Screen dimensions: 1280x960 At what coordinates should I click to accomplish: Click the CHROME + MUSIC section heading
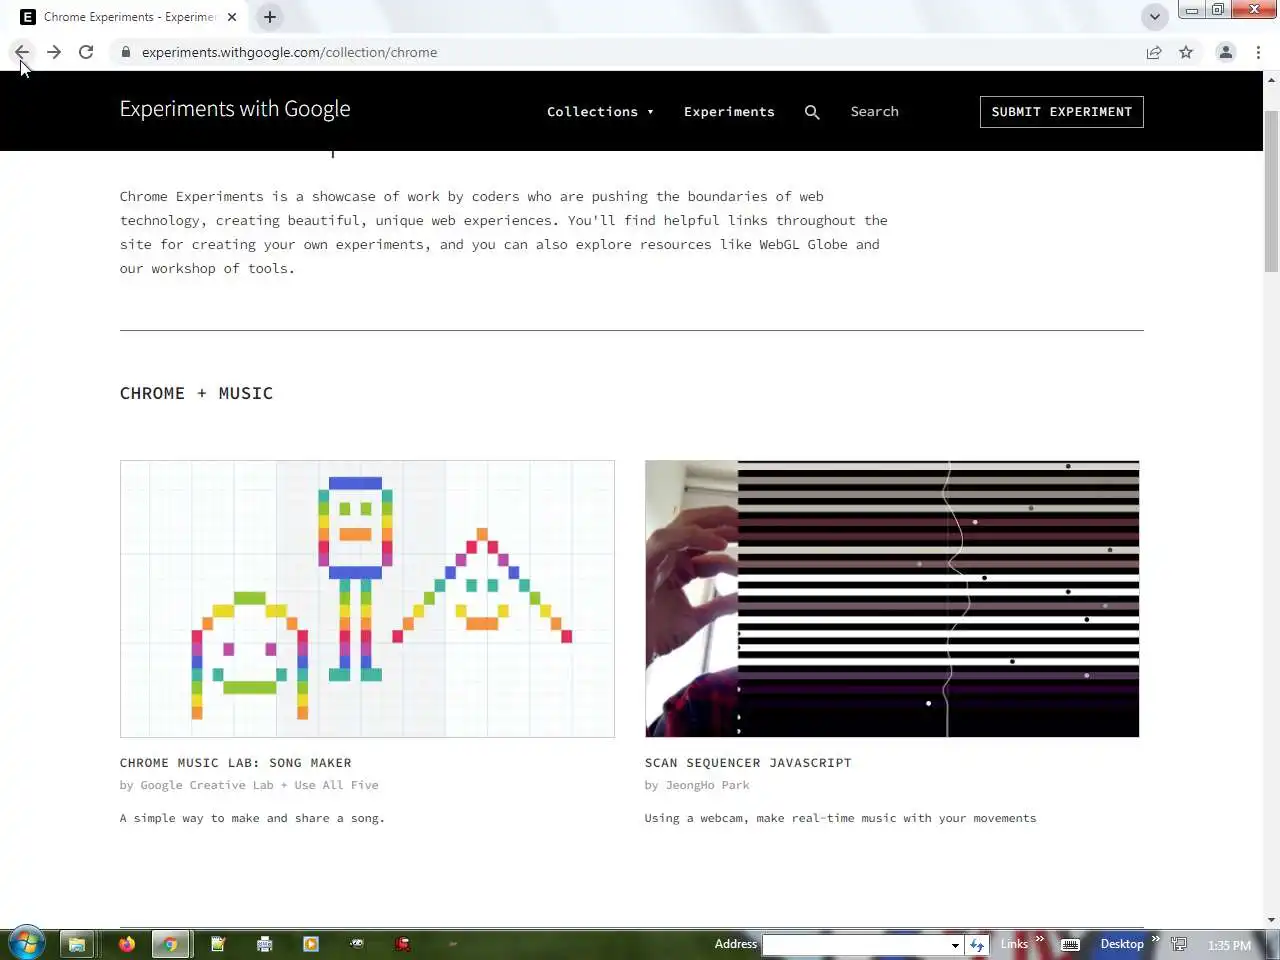coord(196,393)
